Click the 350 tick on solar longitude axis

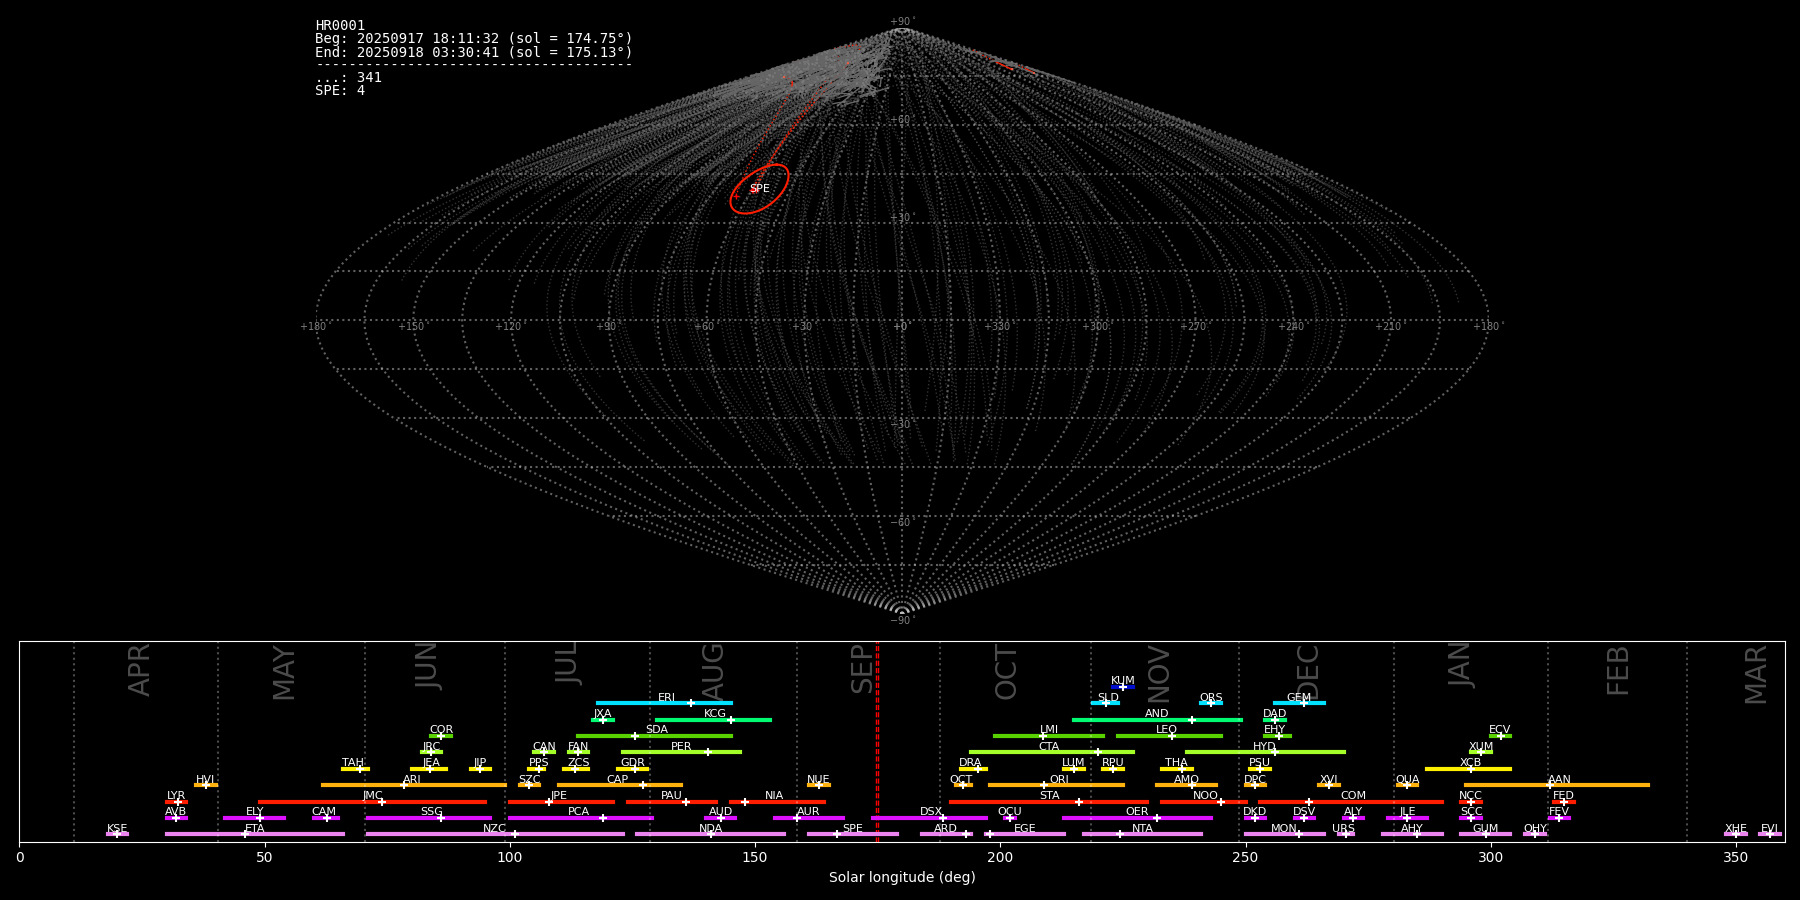pyautogui.click(x=1735, y=857)
